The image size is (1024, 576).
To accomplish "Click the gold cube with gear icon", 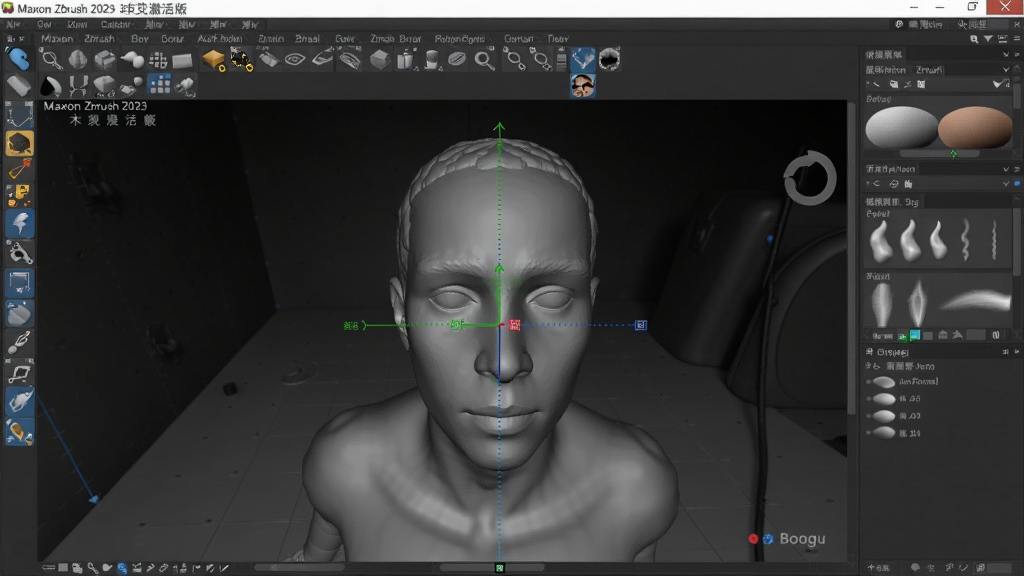I will 214,60.
